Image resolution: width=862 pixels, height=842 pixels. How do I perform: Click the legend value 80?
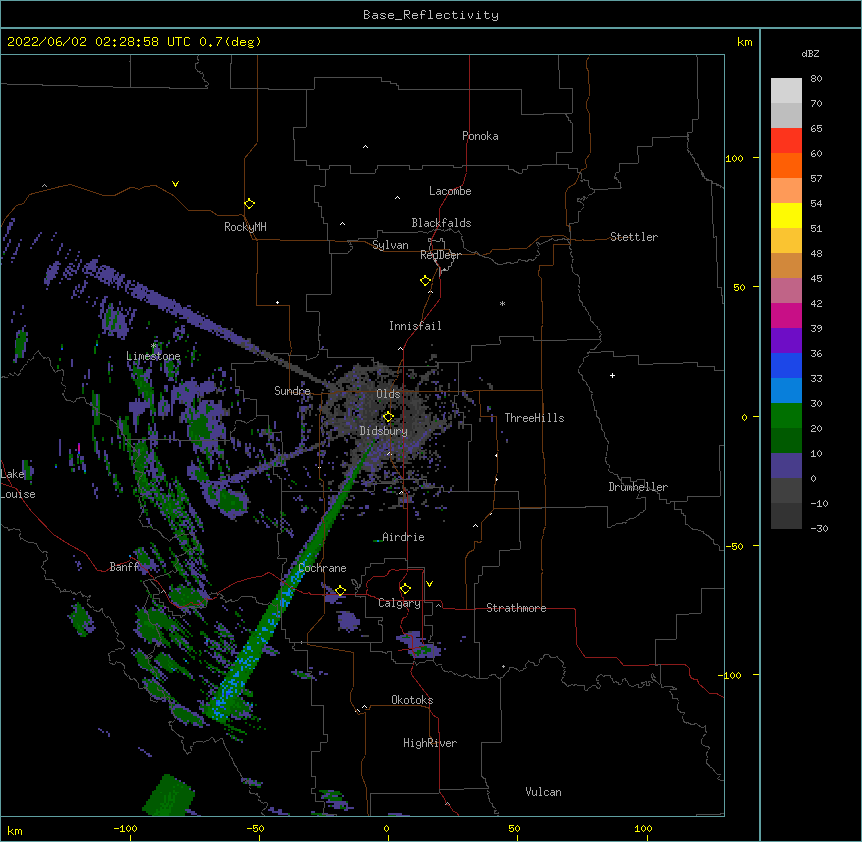[816, 79]
